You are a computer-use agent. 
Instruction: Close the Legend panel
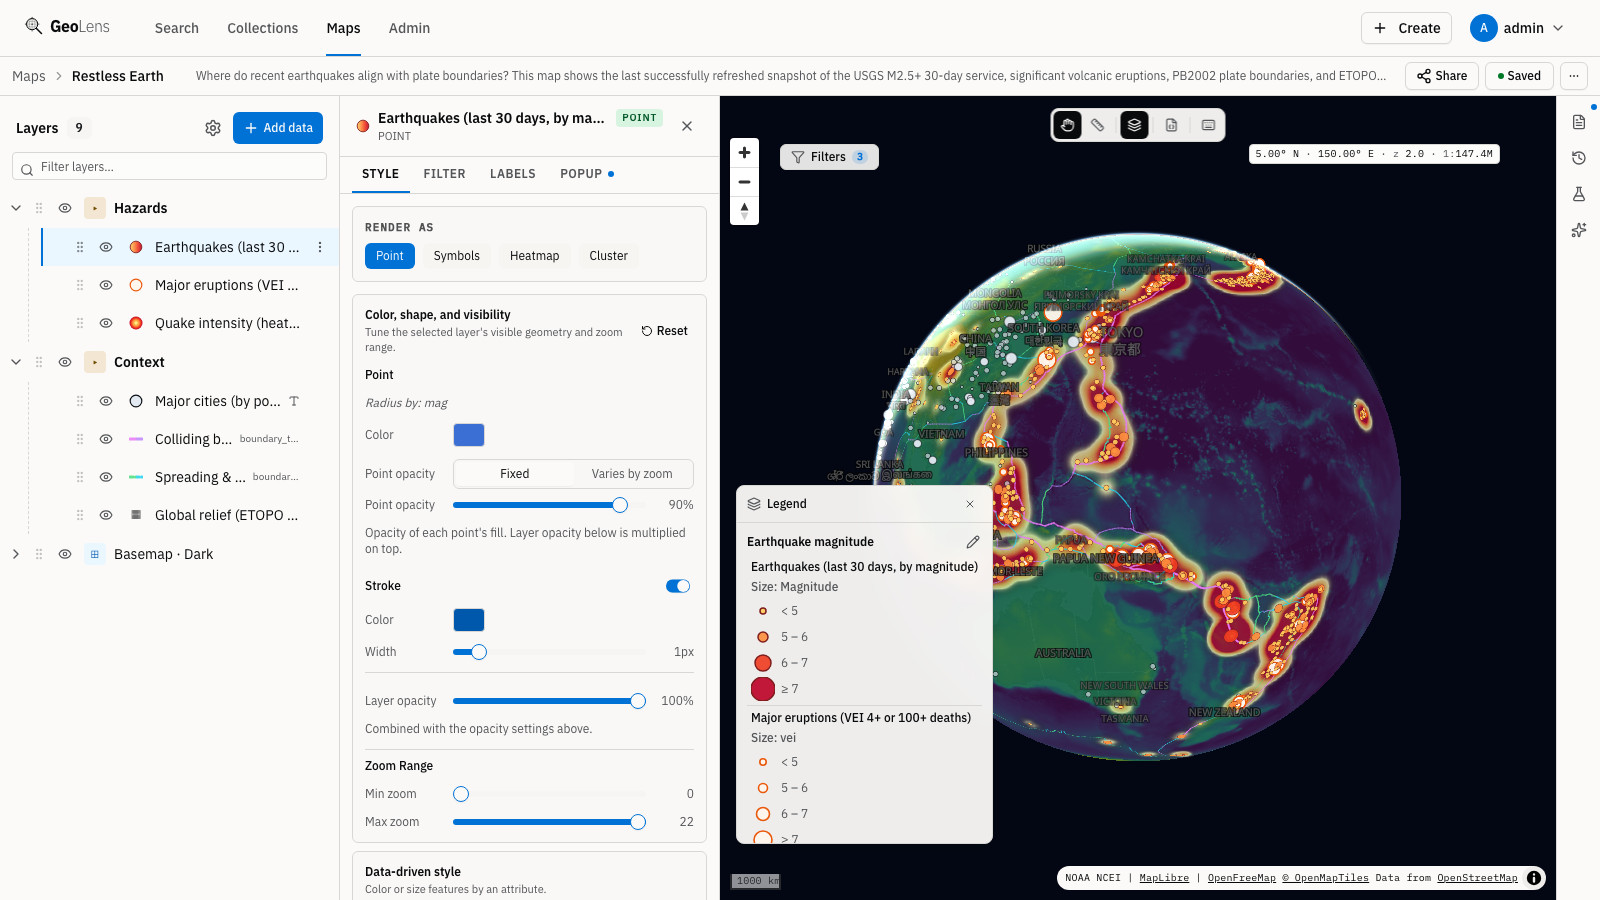(x=970, y=504)
